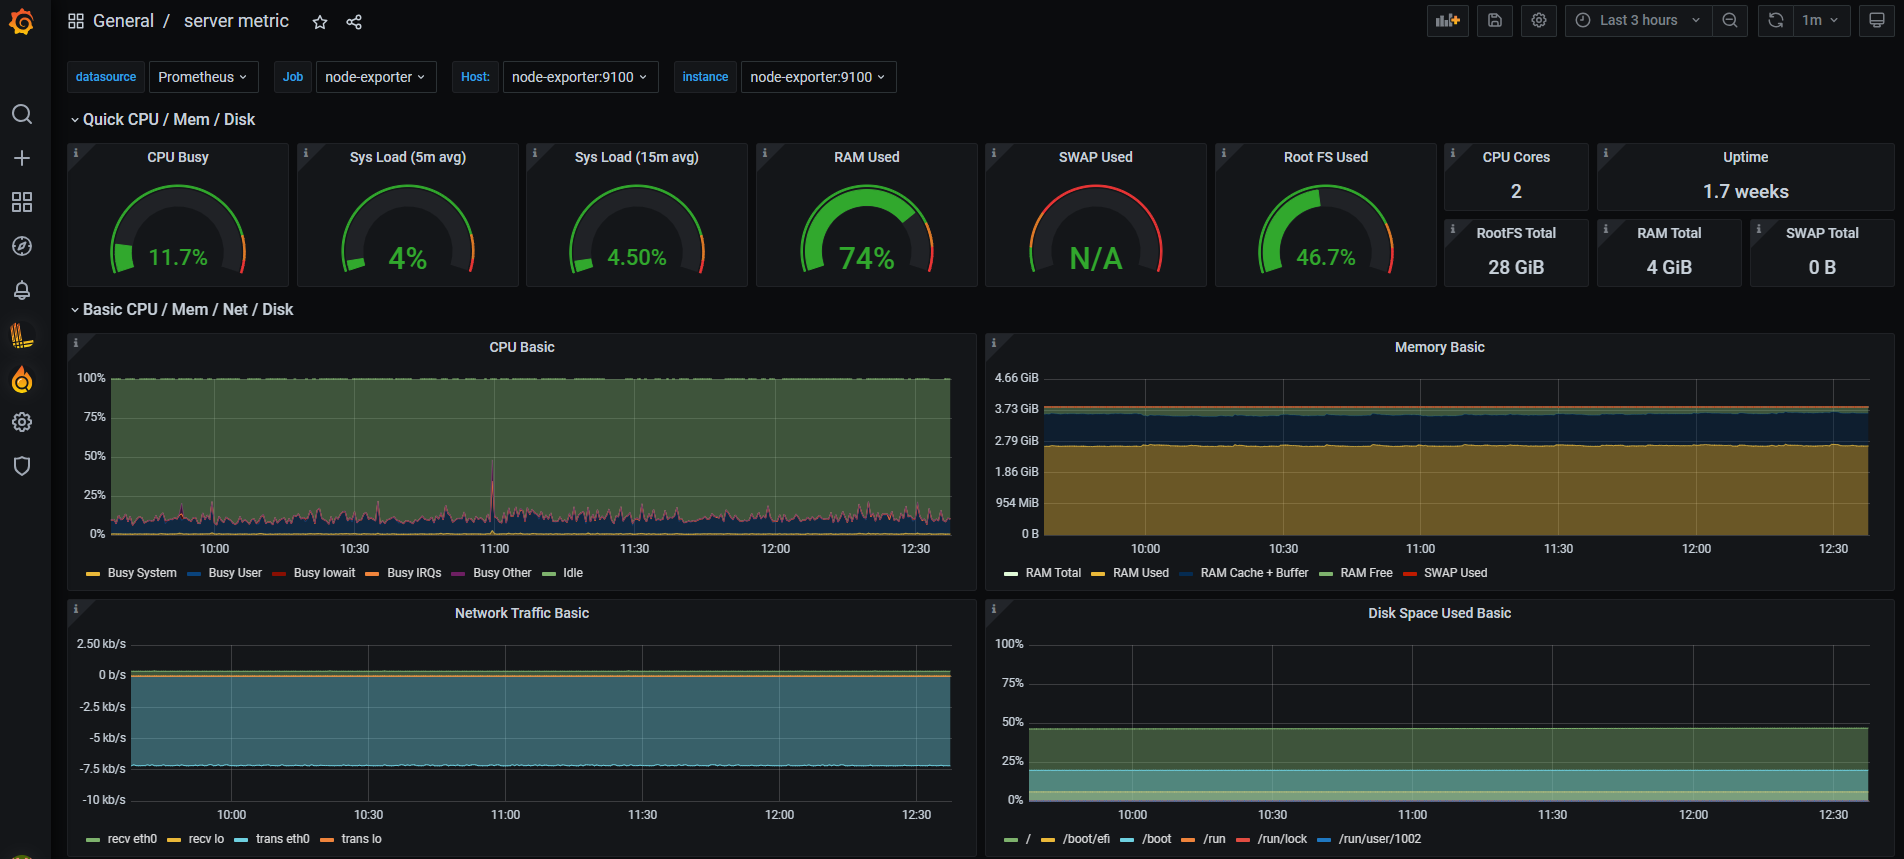
Task: Show info for RAM Used panel
Action: [x=765, y=152]
